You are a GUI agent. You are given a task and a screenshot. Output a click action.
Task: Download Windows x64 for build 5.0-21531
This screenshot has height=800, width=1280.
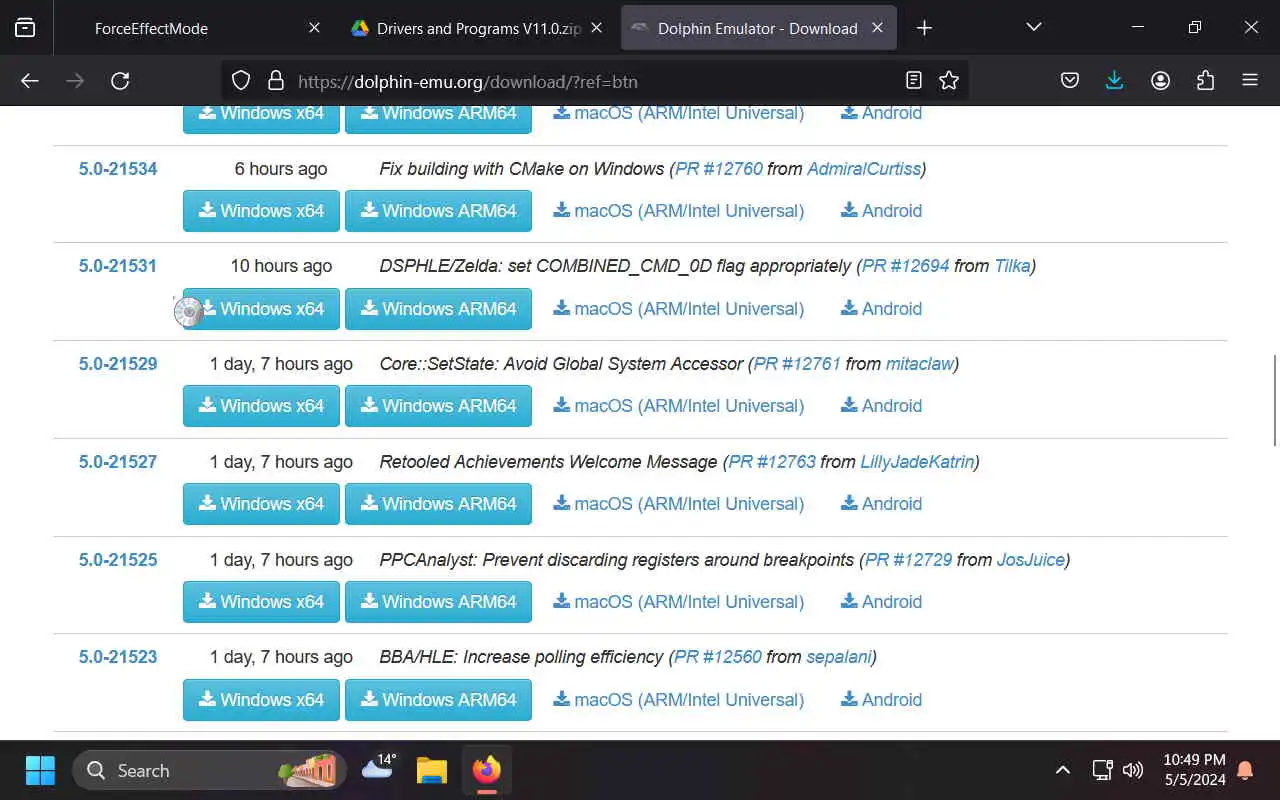261,309
